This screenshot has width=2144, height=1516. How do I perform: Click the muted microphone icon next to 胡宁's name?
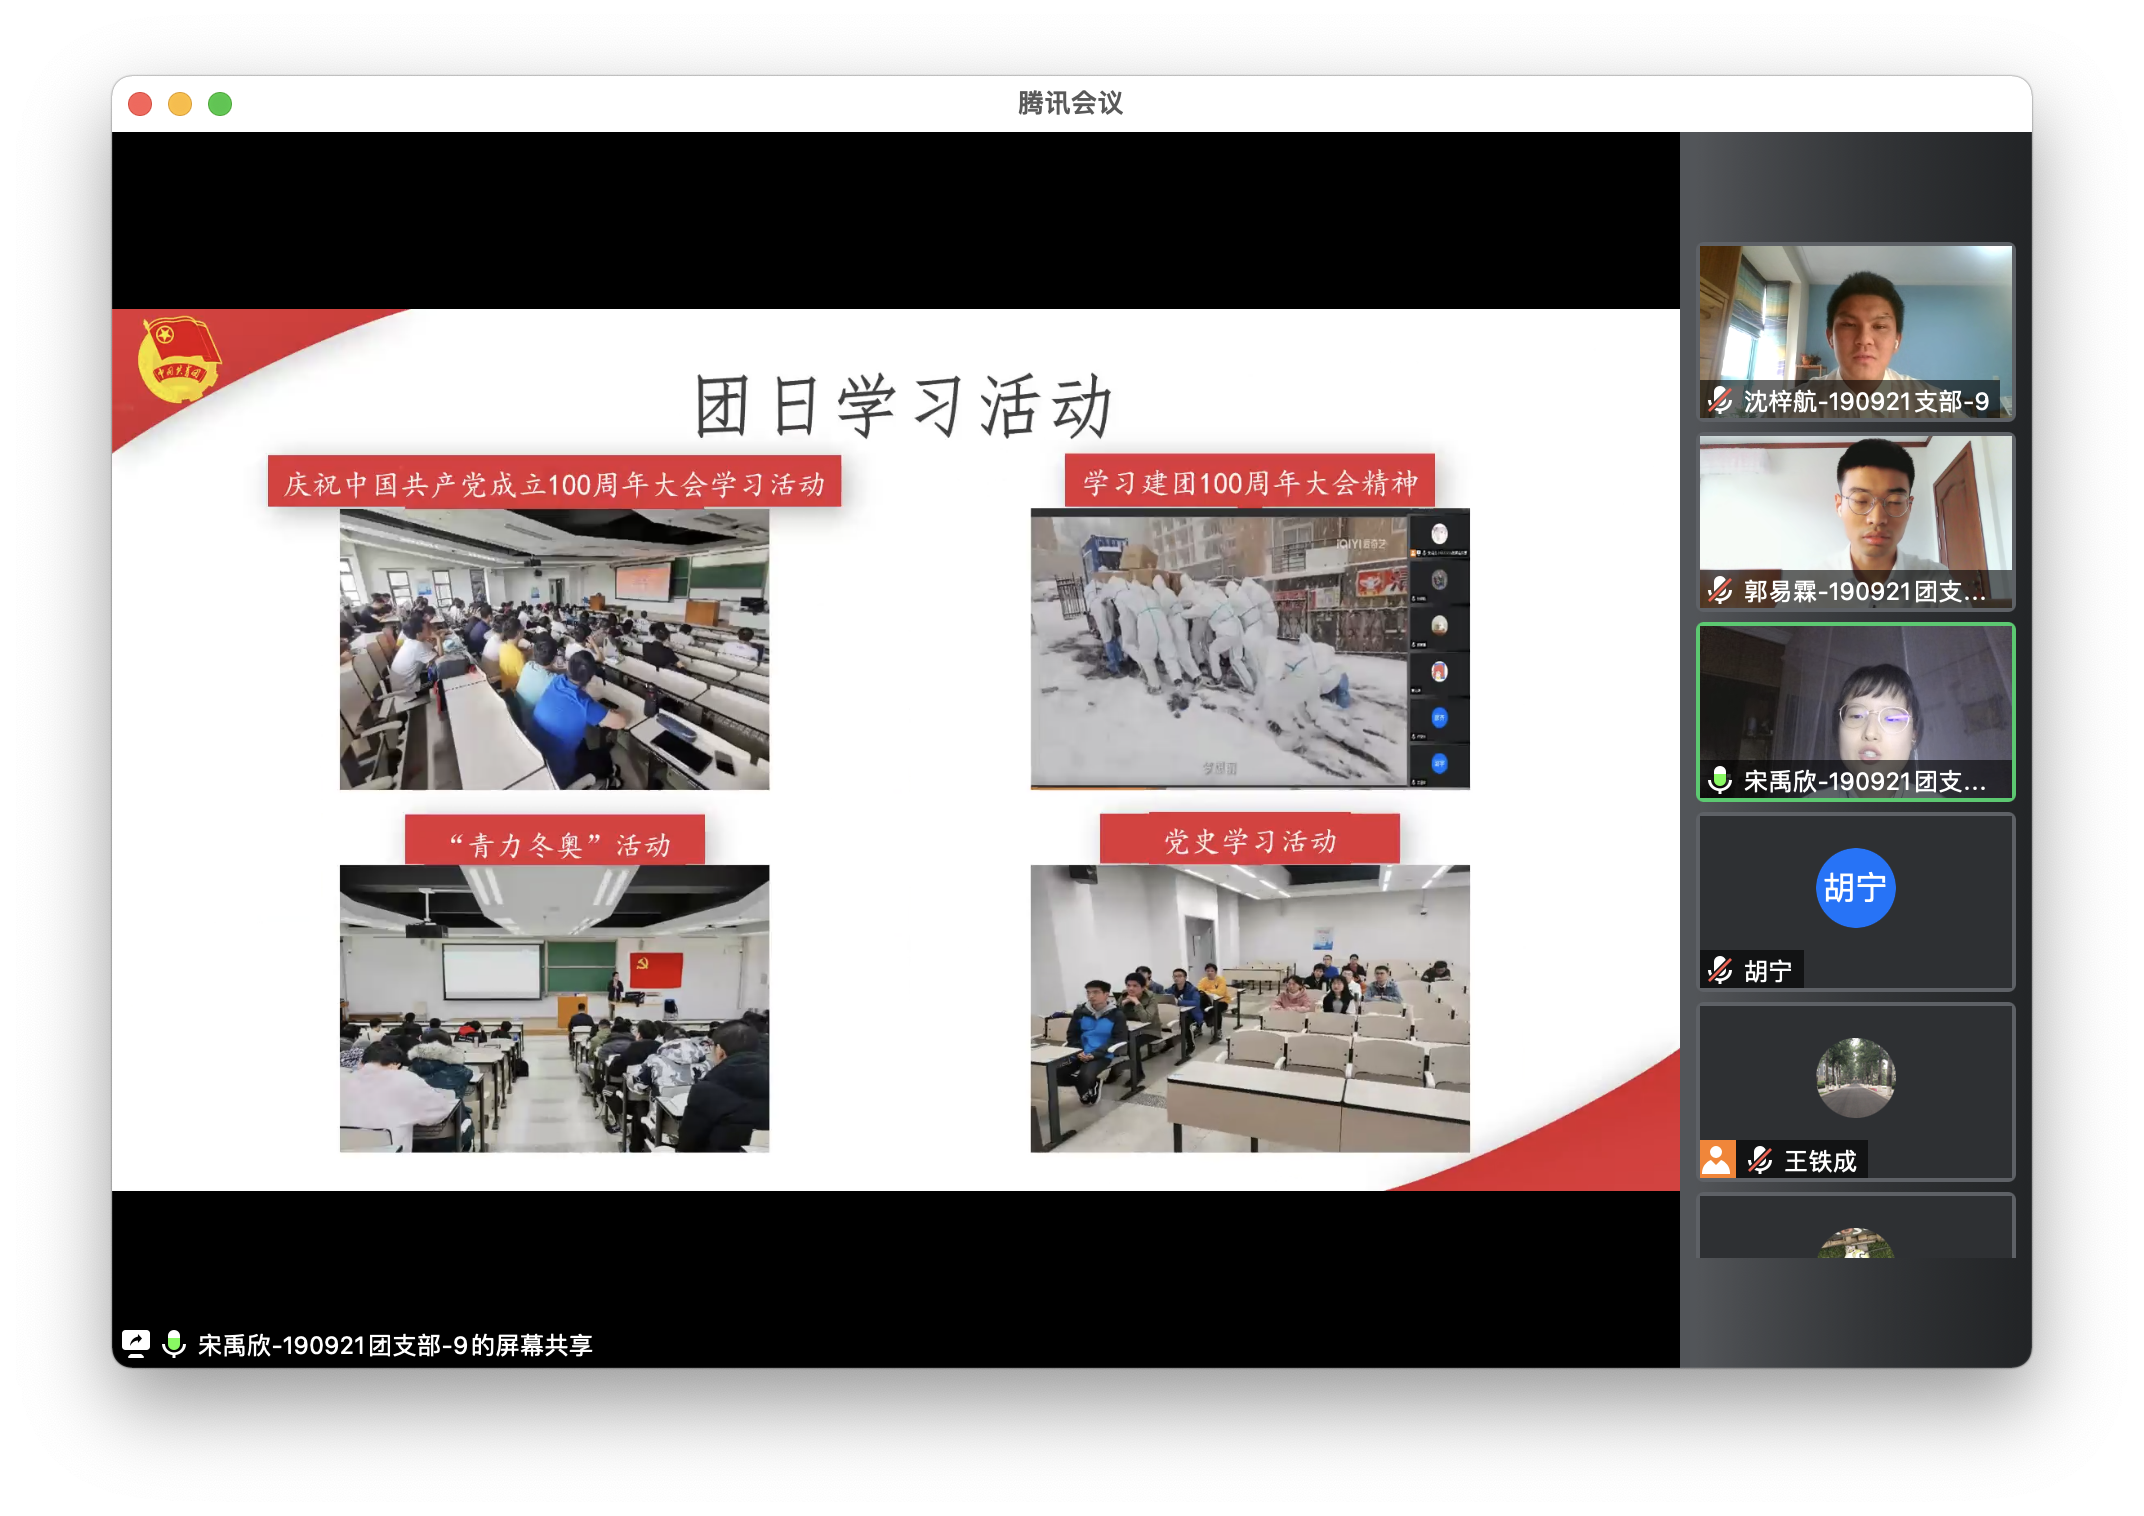click(x=1720, y=970)
